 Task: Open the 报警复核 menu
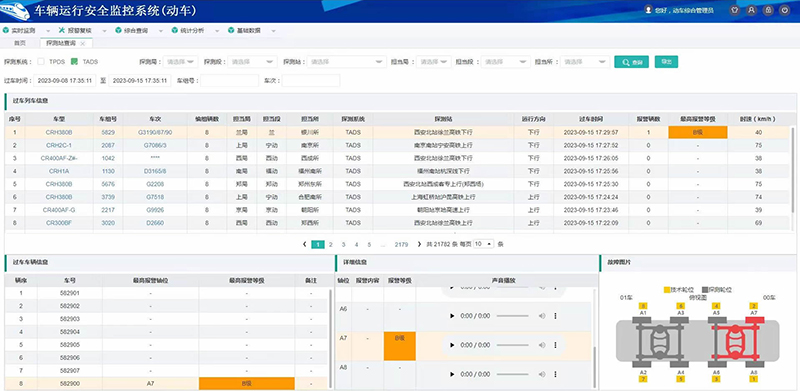(x=83, y=31)
